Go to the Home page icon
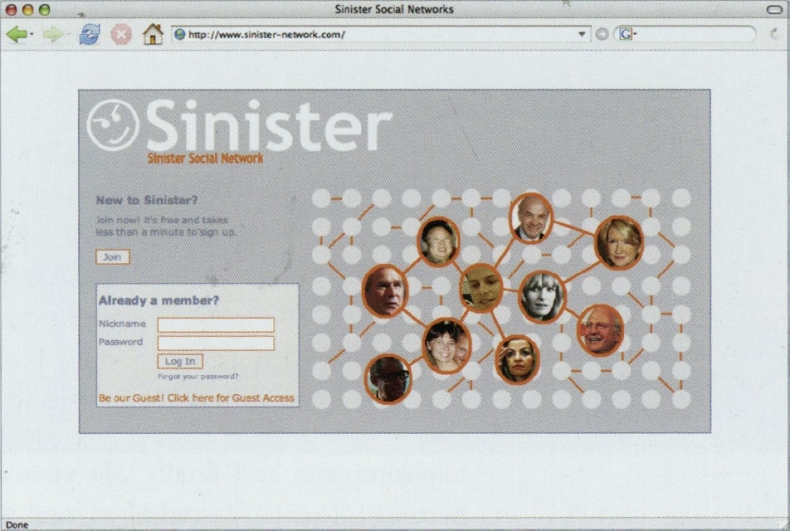This screenshot has height=531, width=790. click(x=152, y=34)
